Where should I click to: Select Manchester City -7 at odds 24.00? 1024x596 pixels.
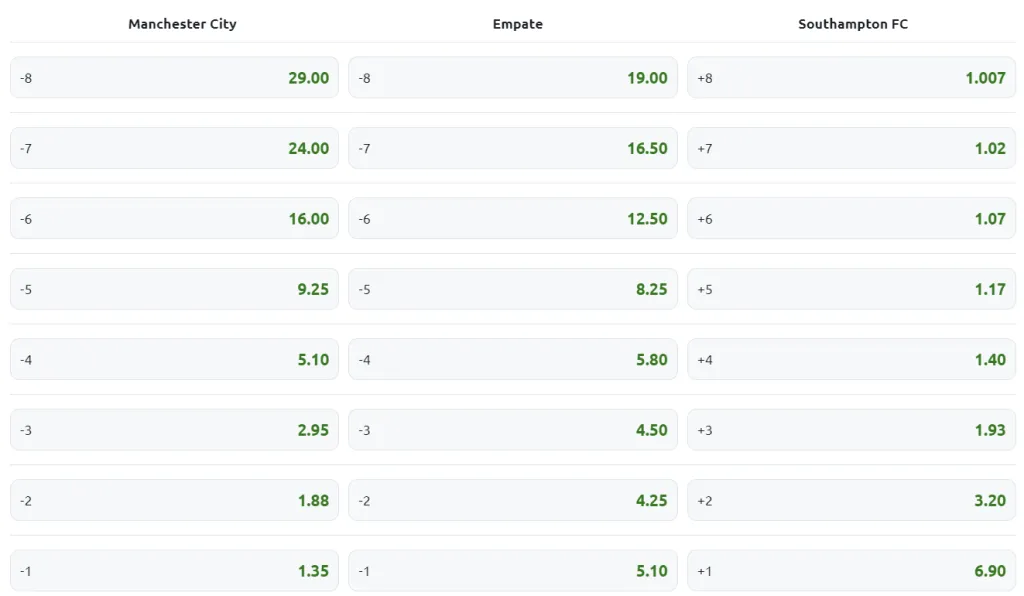[x=174, y=147]
